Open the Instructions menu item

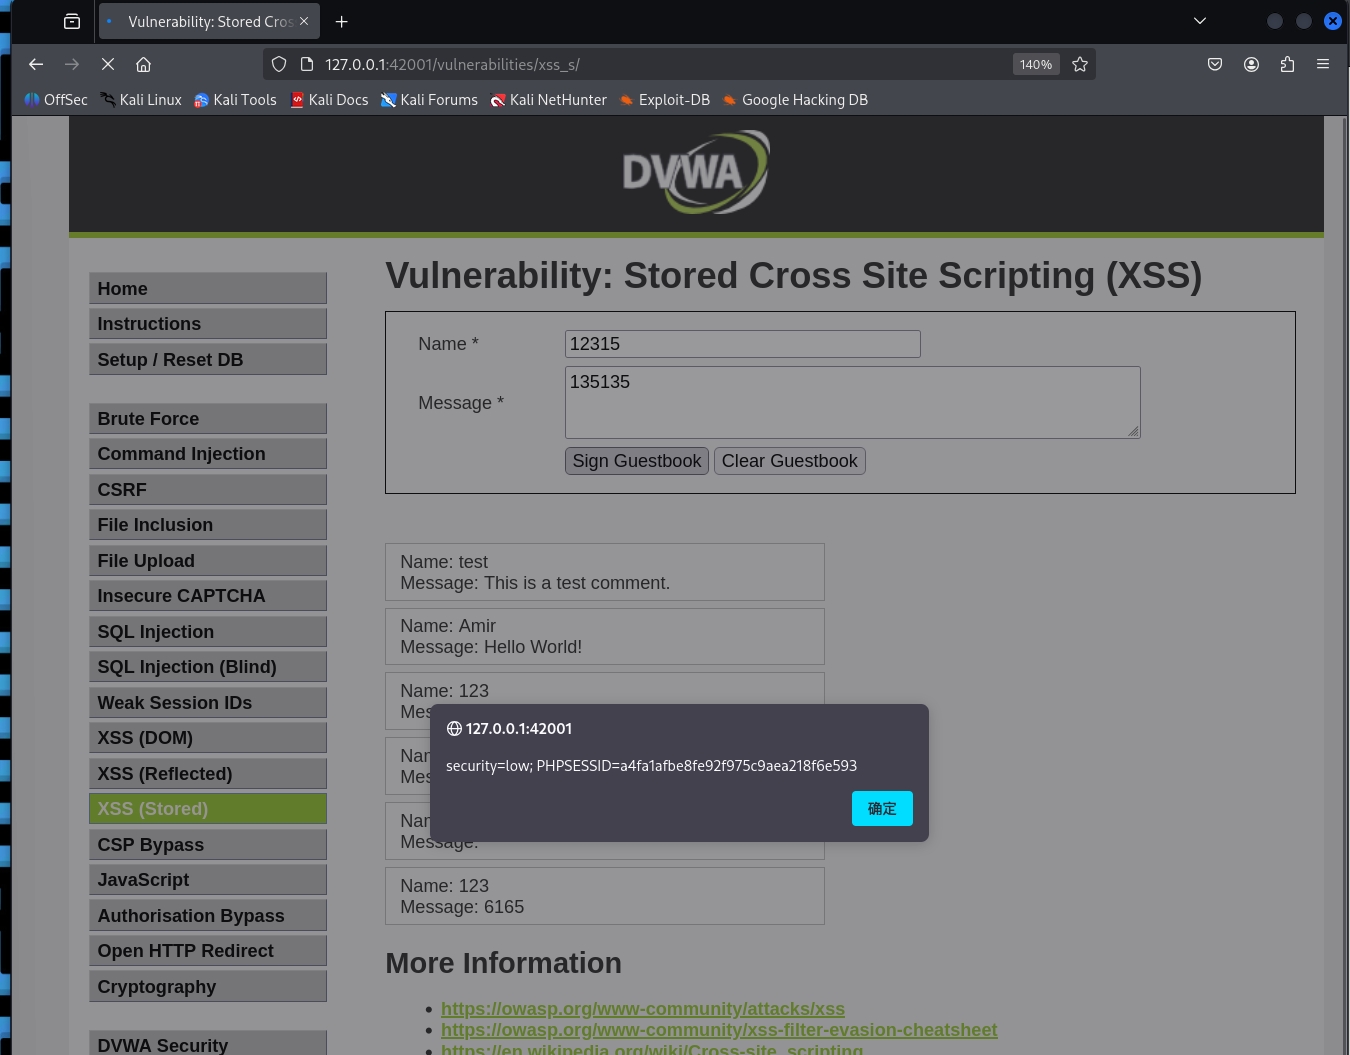point(208,324)
